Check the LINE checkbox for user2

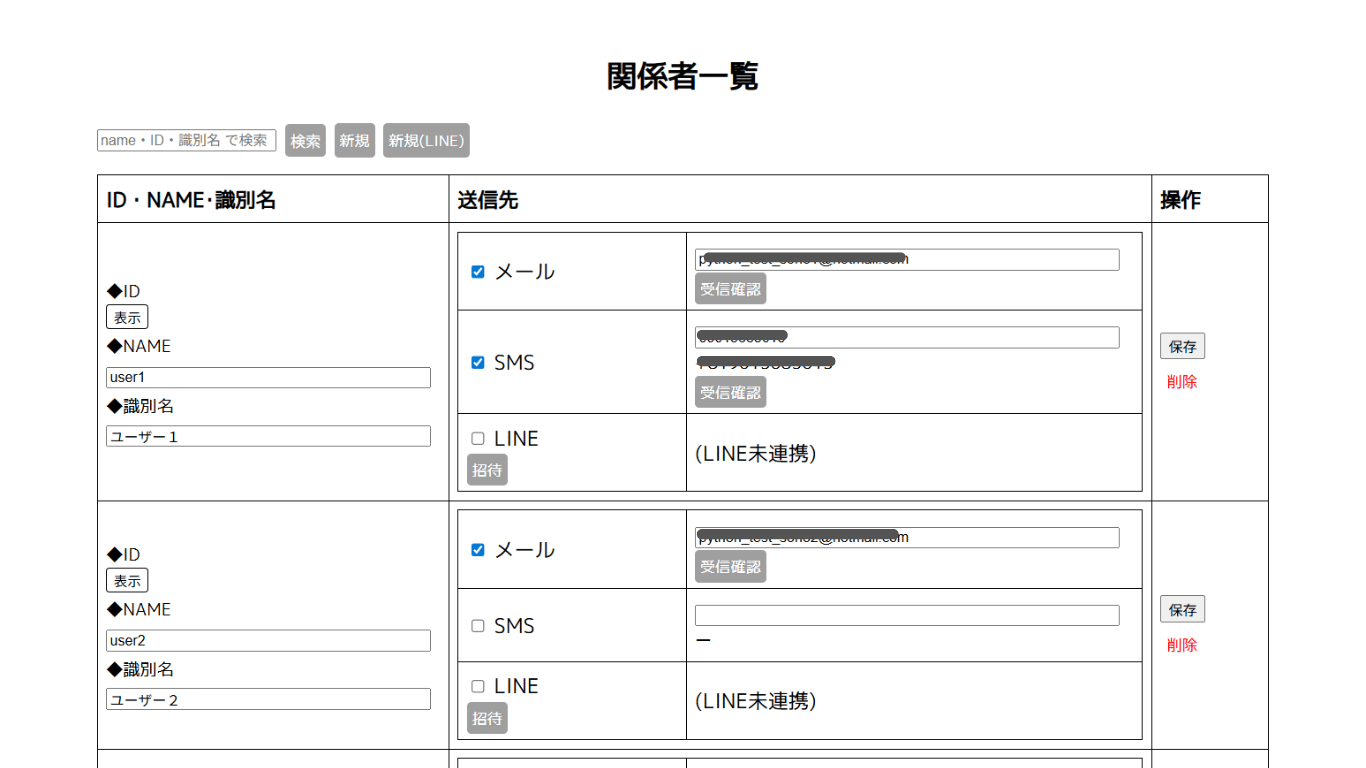pyautogui.click(x=478, y=687)
